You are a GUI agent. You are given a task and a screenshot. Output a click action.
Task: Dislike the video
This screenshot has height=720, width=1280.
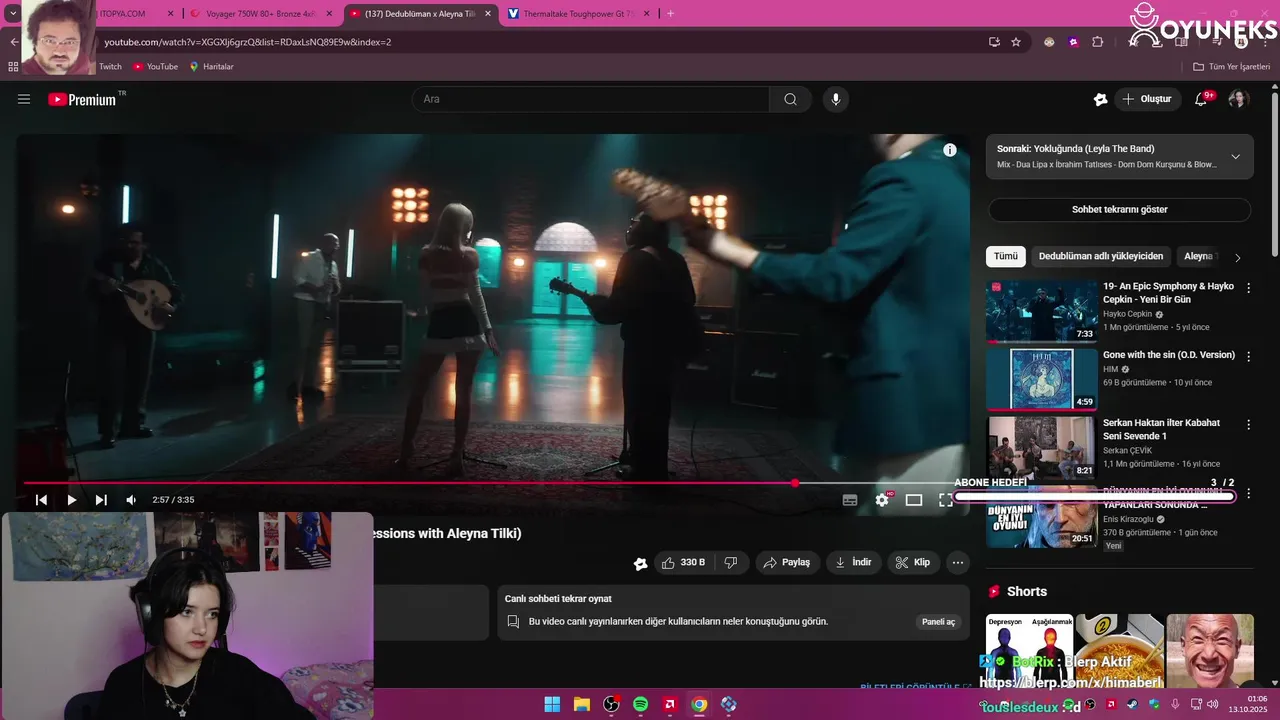click(731, 563)
